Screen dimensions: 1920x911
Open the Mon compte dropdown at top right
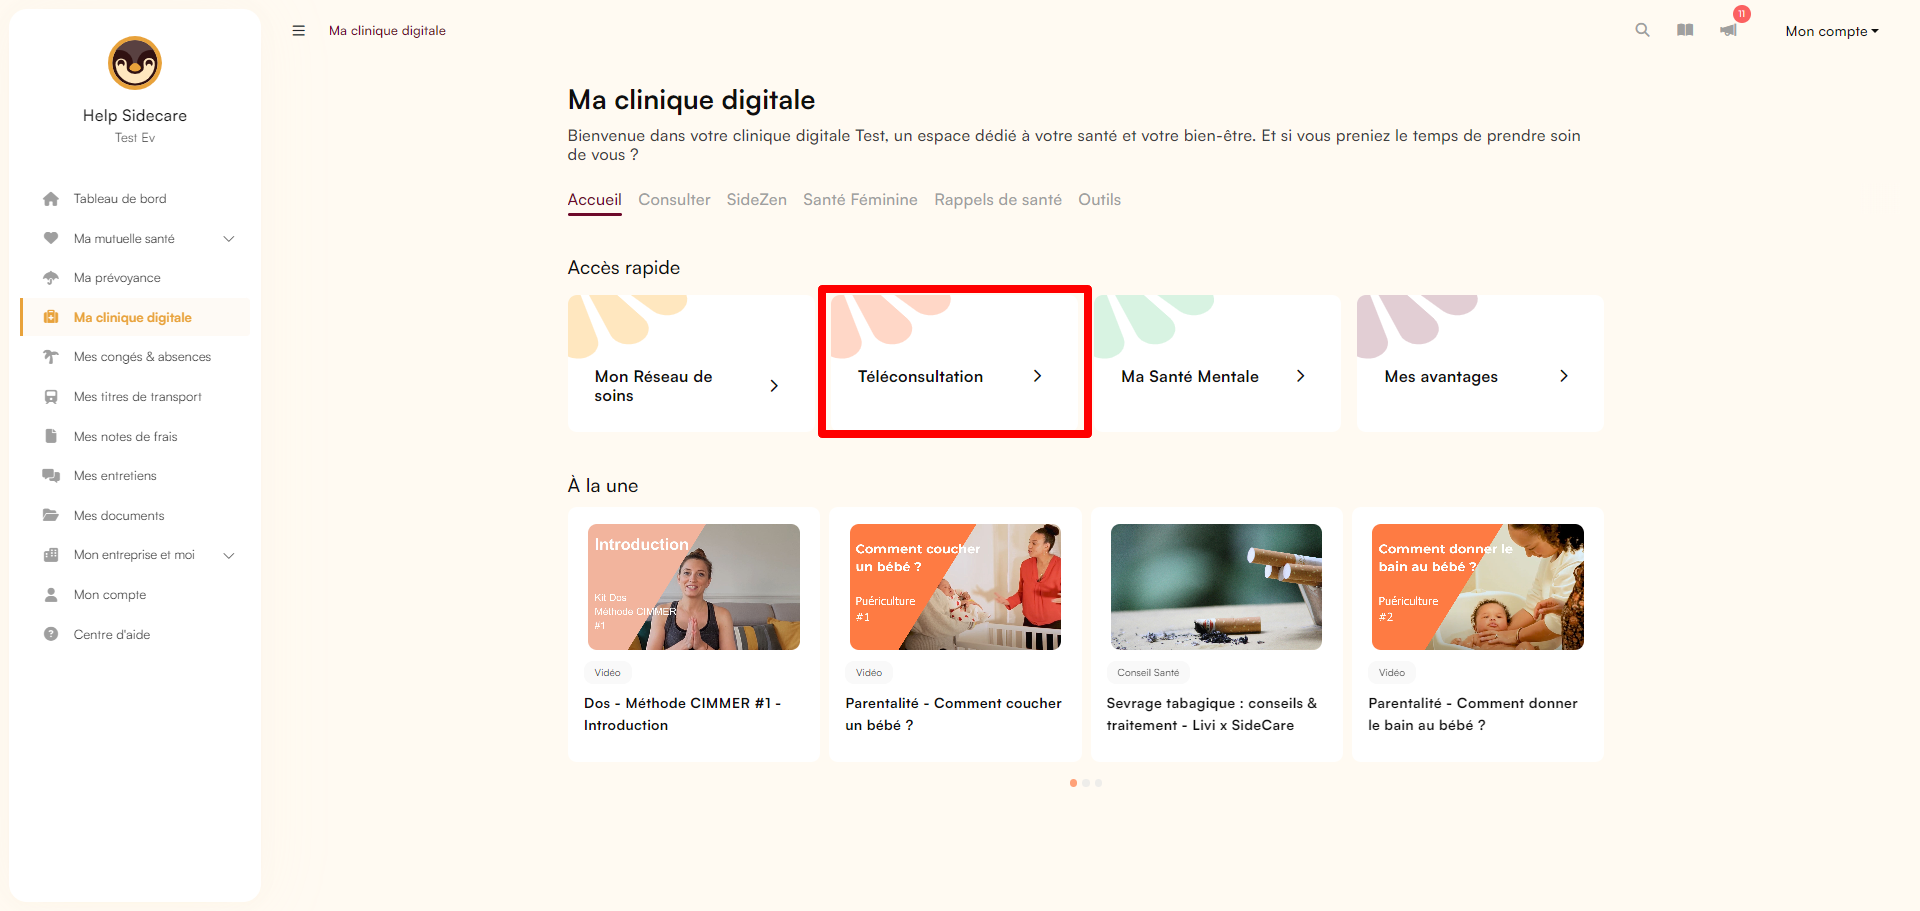pyautogui.click(x=1832, y=31)
